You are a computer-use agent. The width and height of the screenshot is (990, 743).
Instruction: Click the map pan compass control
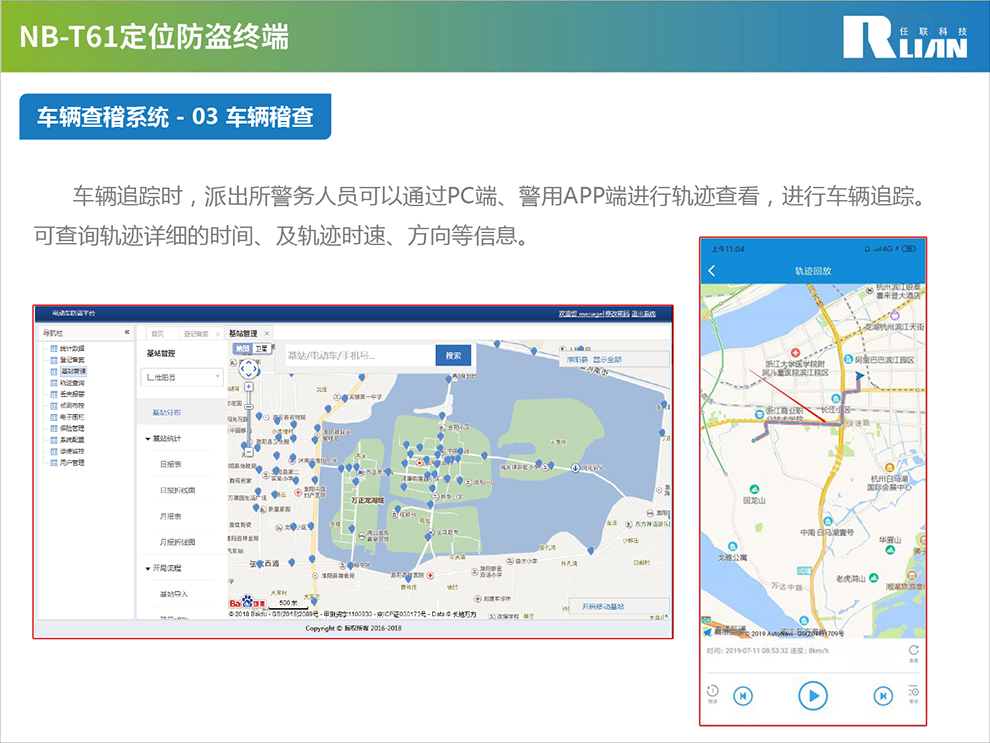coord(249,370)
